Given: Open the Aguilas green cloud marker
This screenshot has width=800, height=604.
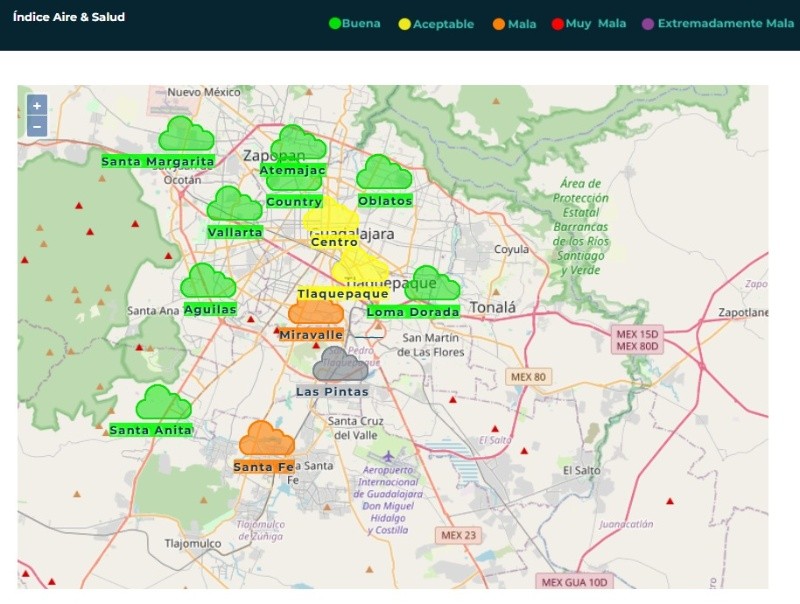Looking at the screenshot, I should [208, 282].
